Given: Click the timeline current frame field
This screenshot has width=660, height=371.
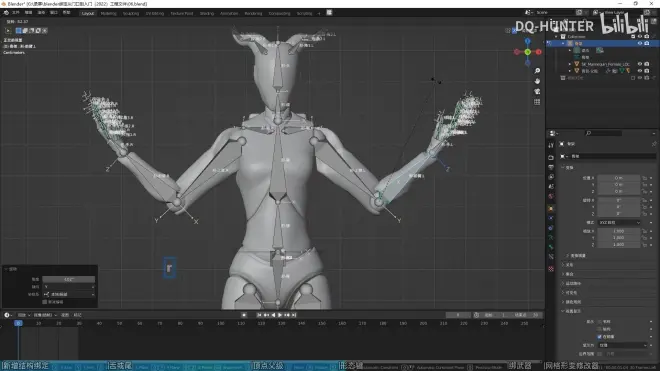Looking at the screenshot, I should pos(458,315).
